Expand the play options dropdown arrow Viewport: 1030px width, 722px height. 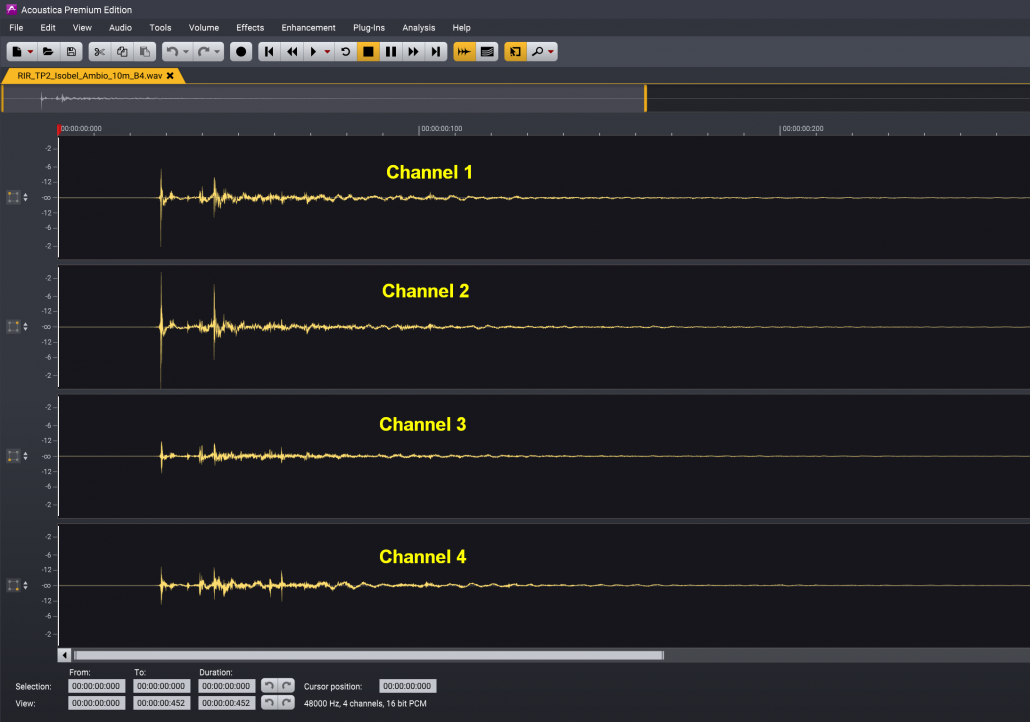tap(327, 51)
